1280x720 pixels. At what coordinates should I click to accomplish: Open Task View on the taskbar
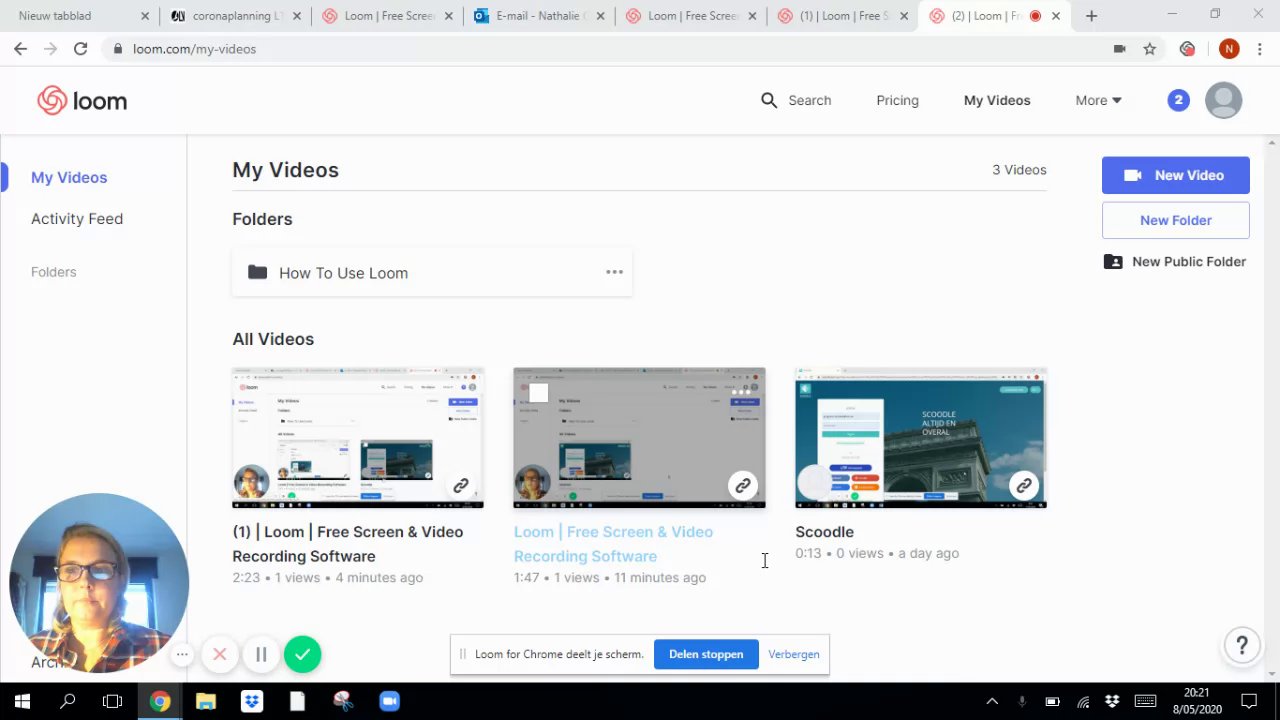click(x=112, y=701)
